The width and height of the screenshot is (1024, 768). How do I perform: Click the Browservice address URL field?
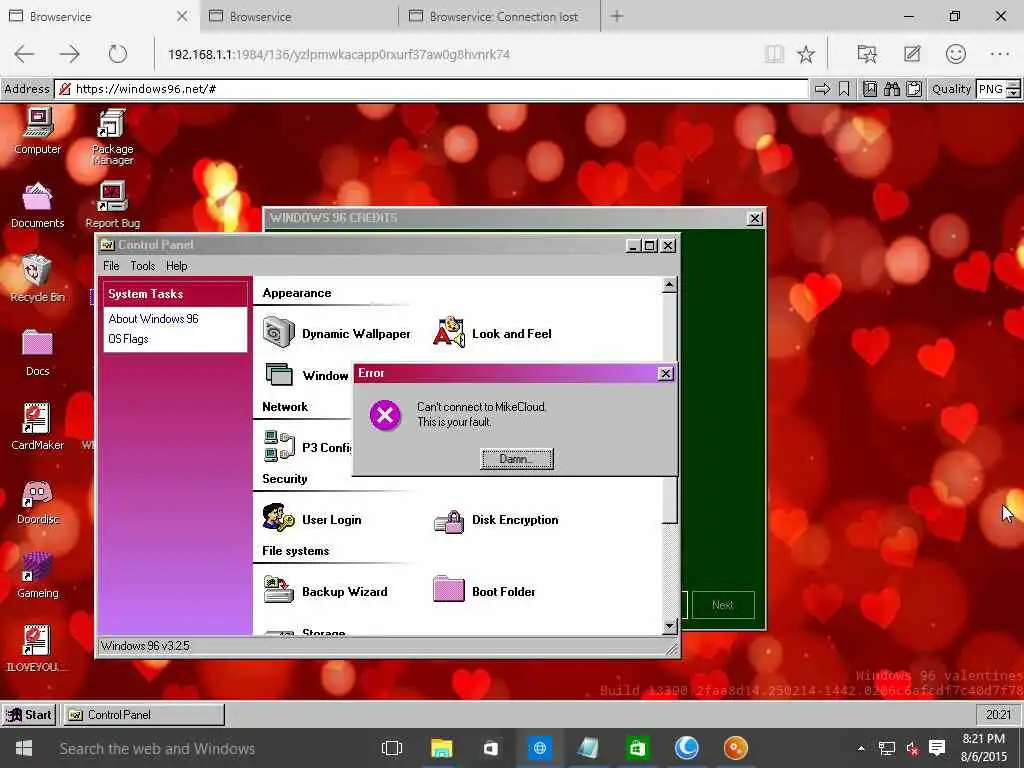pyautogui.click(x=431, y=89)
